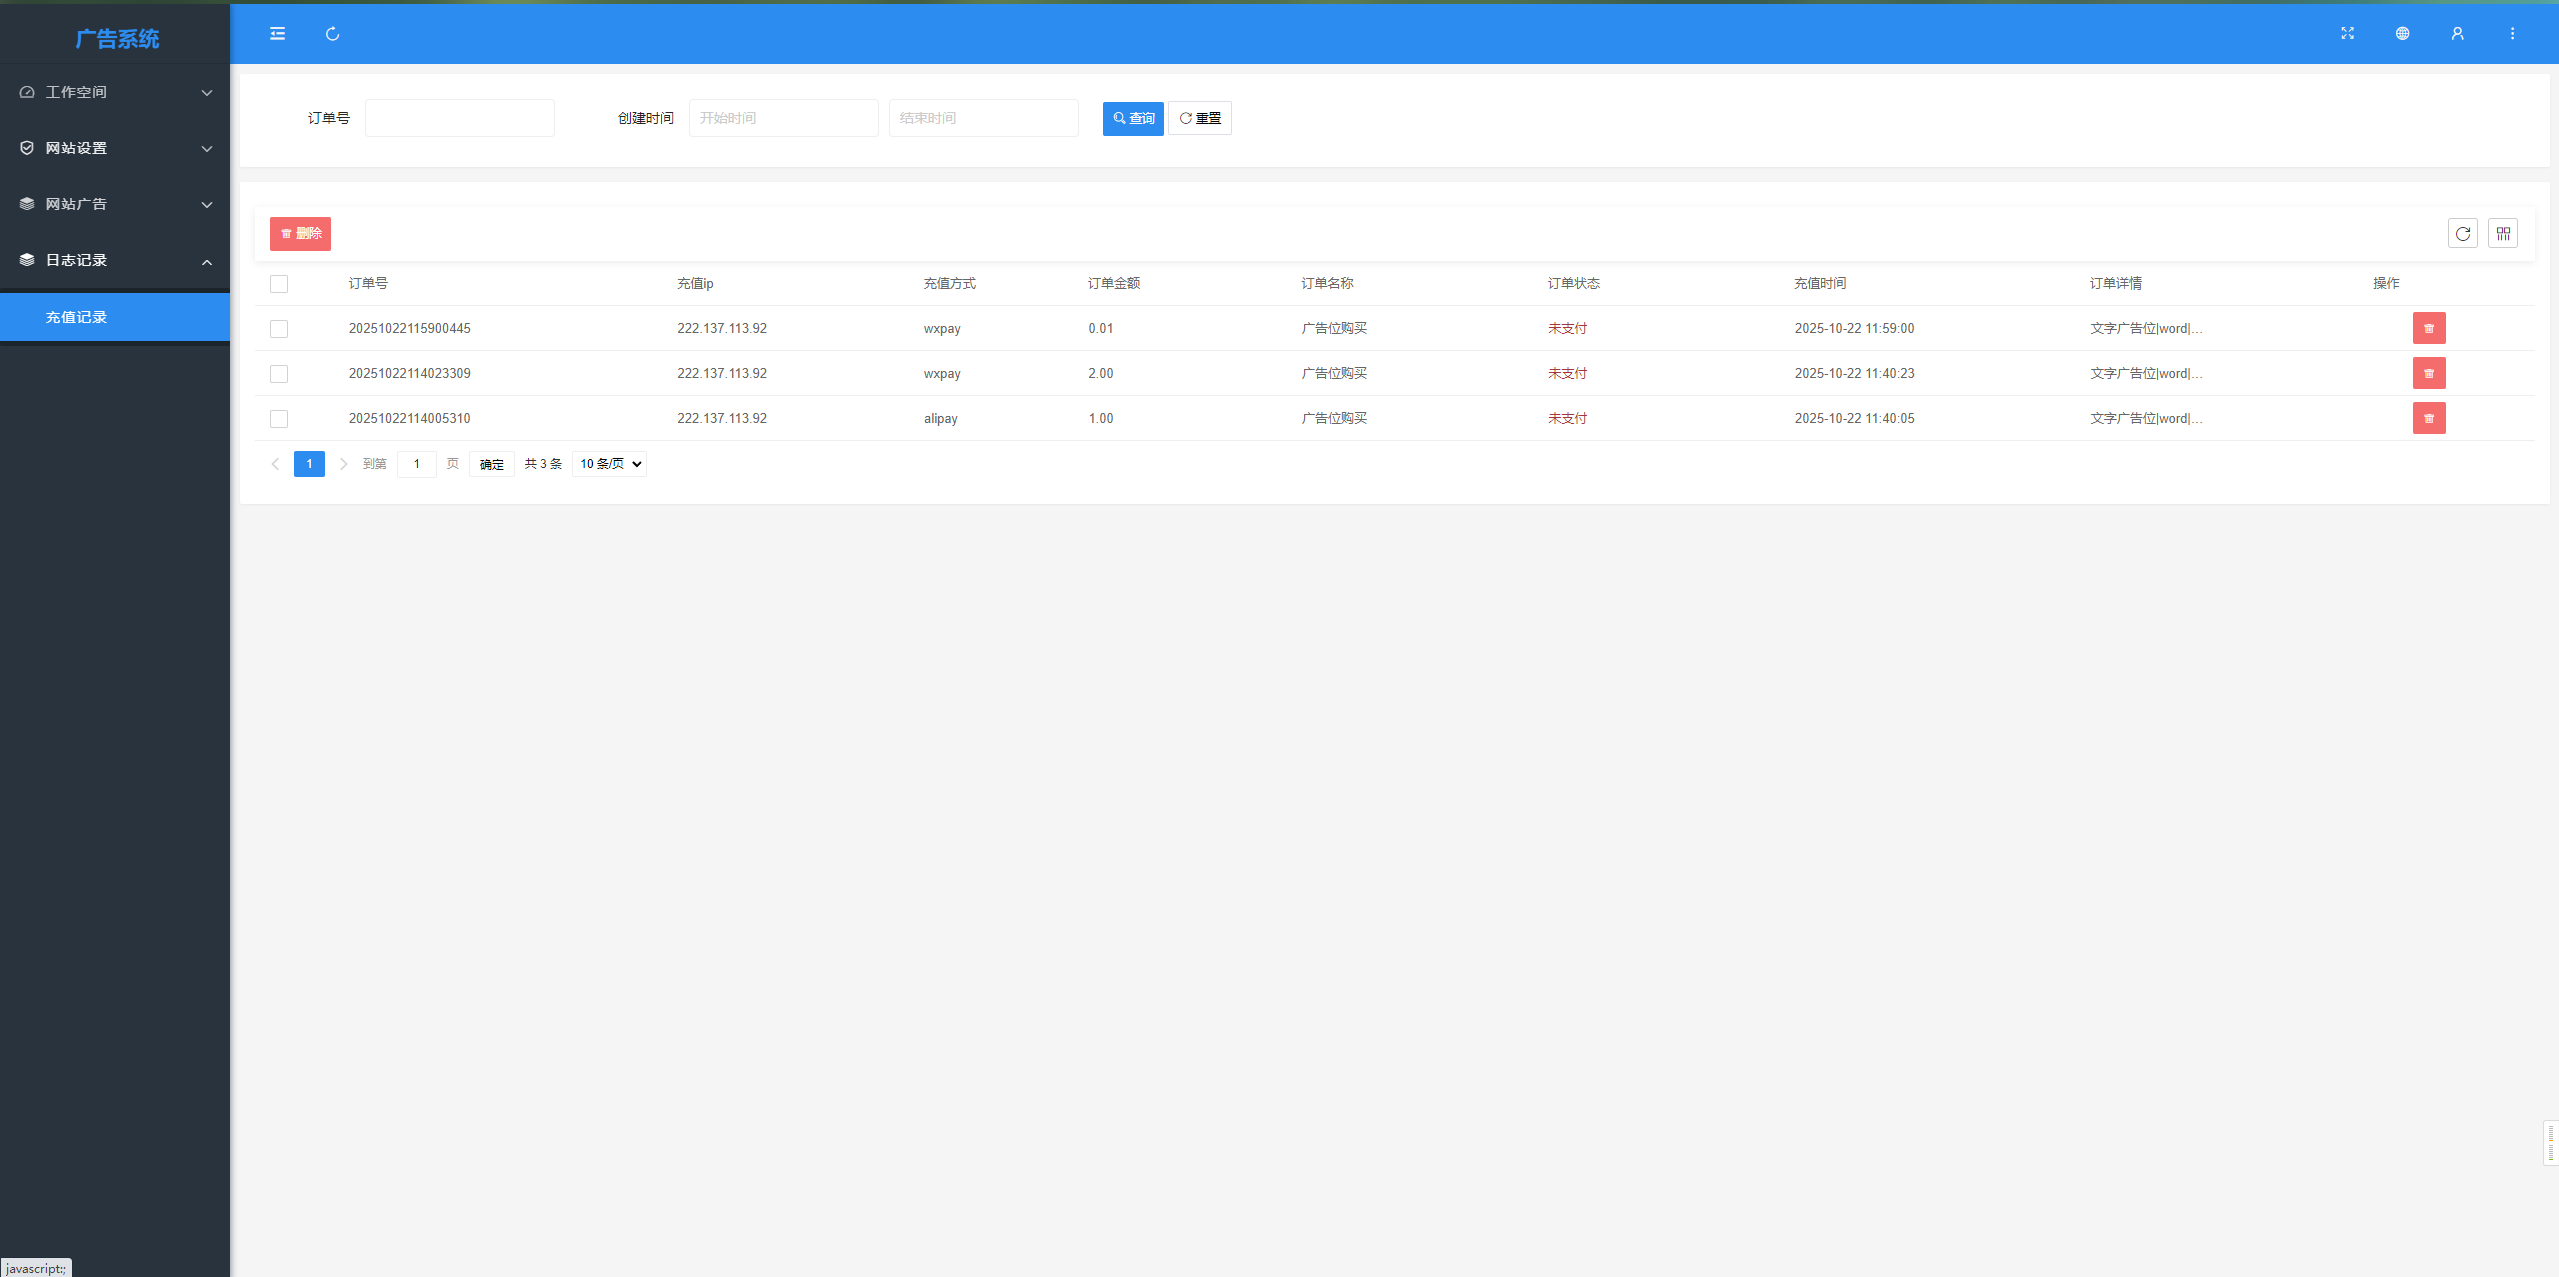The height and width of the screenshot is (1277, 2559).
Task: Expand the 网站广告 menu item
Action: click(x=115, y=204)
